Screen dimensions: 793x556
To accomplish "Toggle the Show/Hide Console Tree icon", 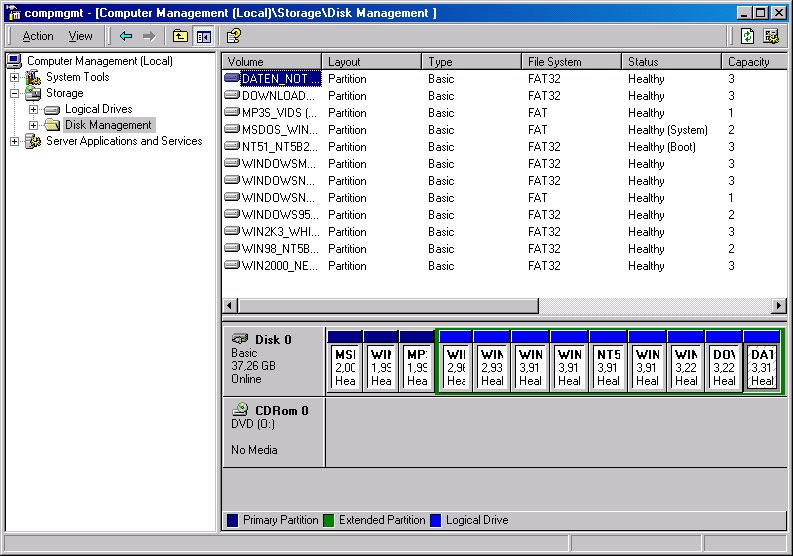I will click(x=204, y=36).
